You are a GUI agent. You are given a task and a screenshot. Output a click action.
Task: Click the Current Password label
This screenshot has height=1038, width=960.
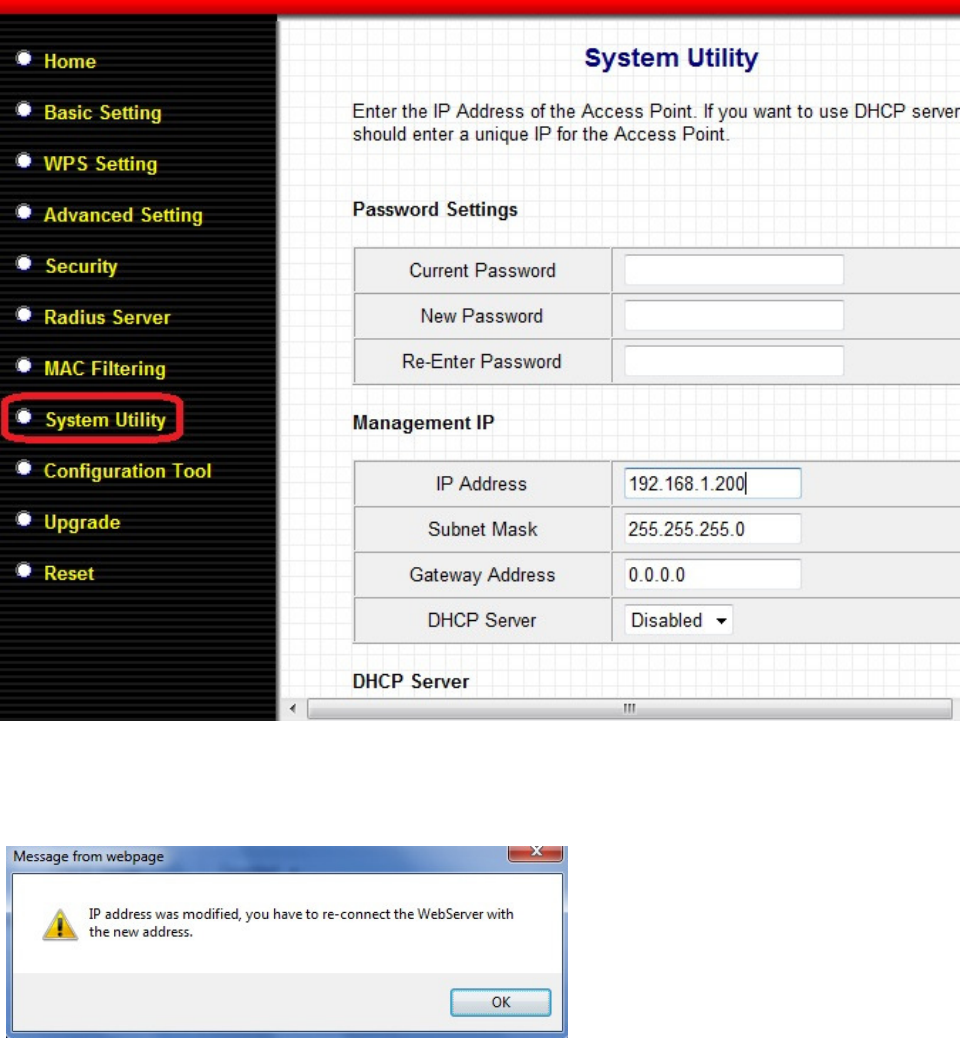(482, 271)
